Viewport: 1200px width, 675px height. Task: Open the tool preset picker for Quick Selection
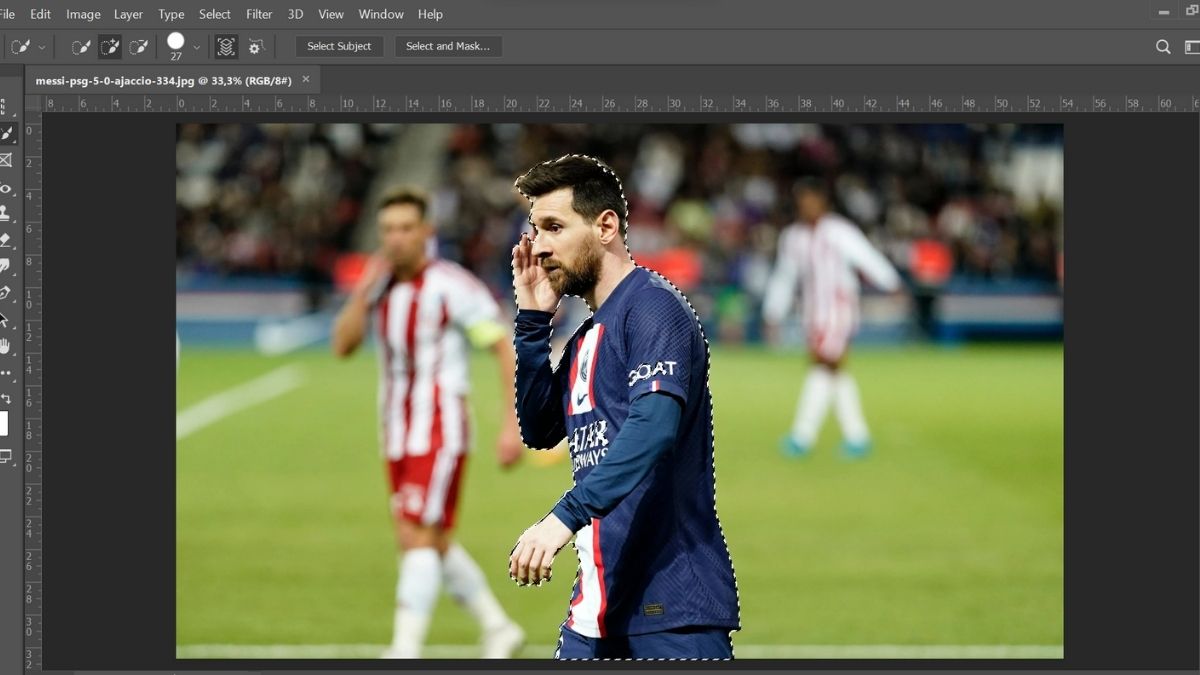(x=20, y=46)
